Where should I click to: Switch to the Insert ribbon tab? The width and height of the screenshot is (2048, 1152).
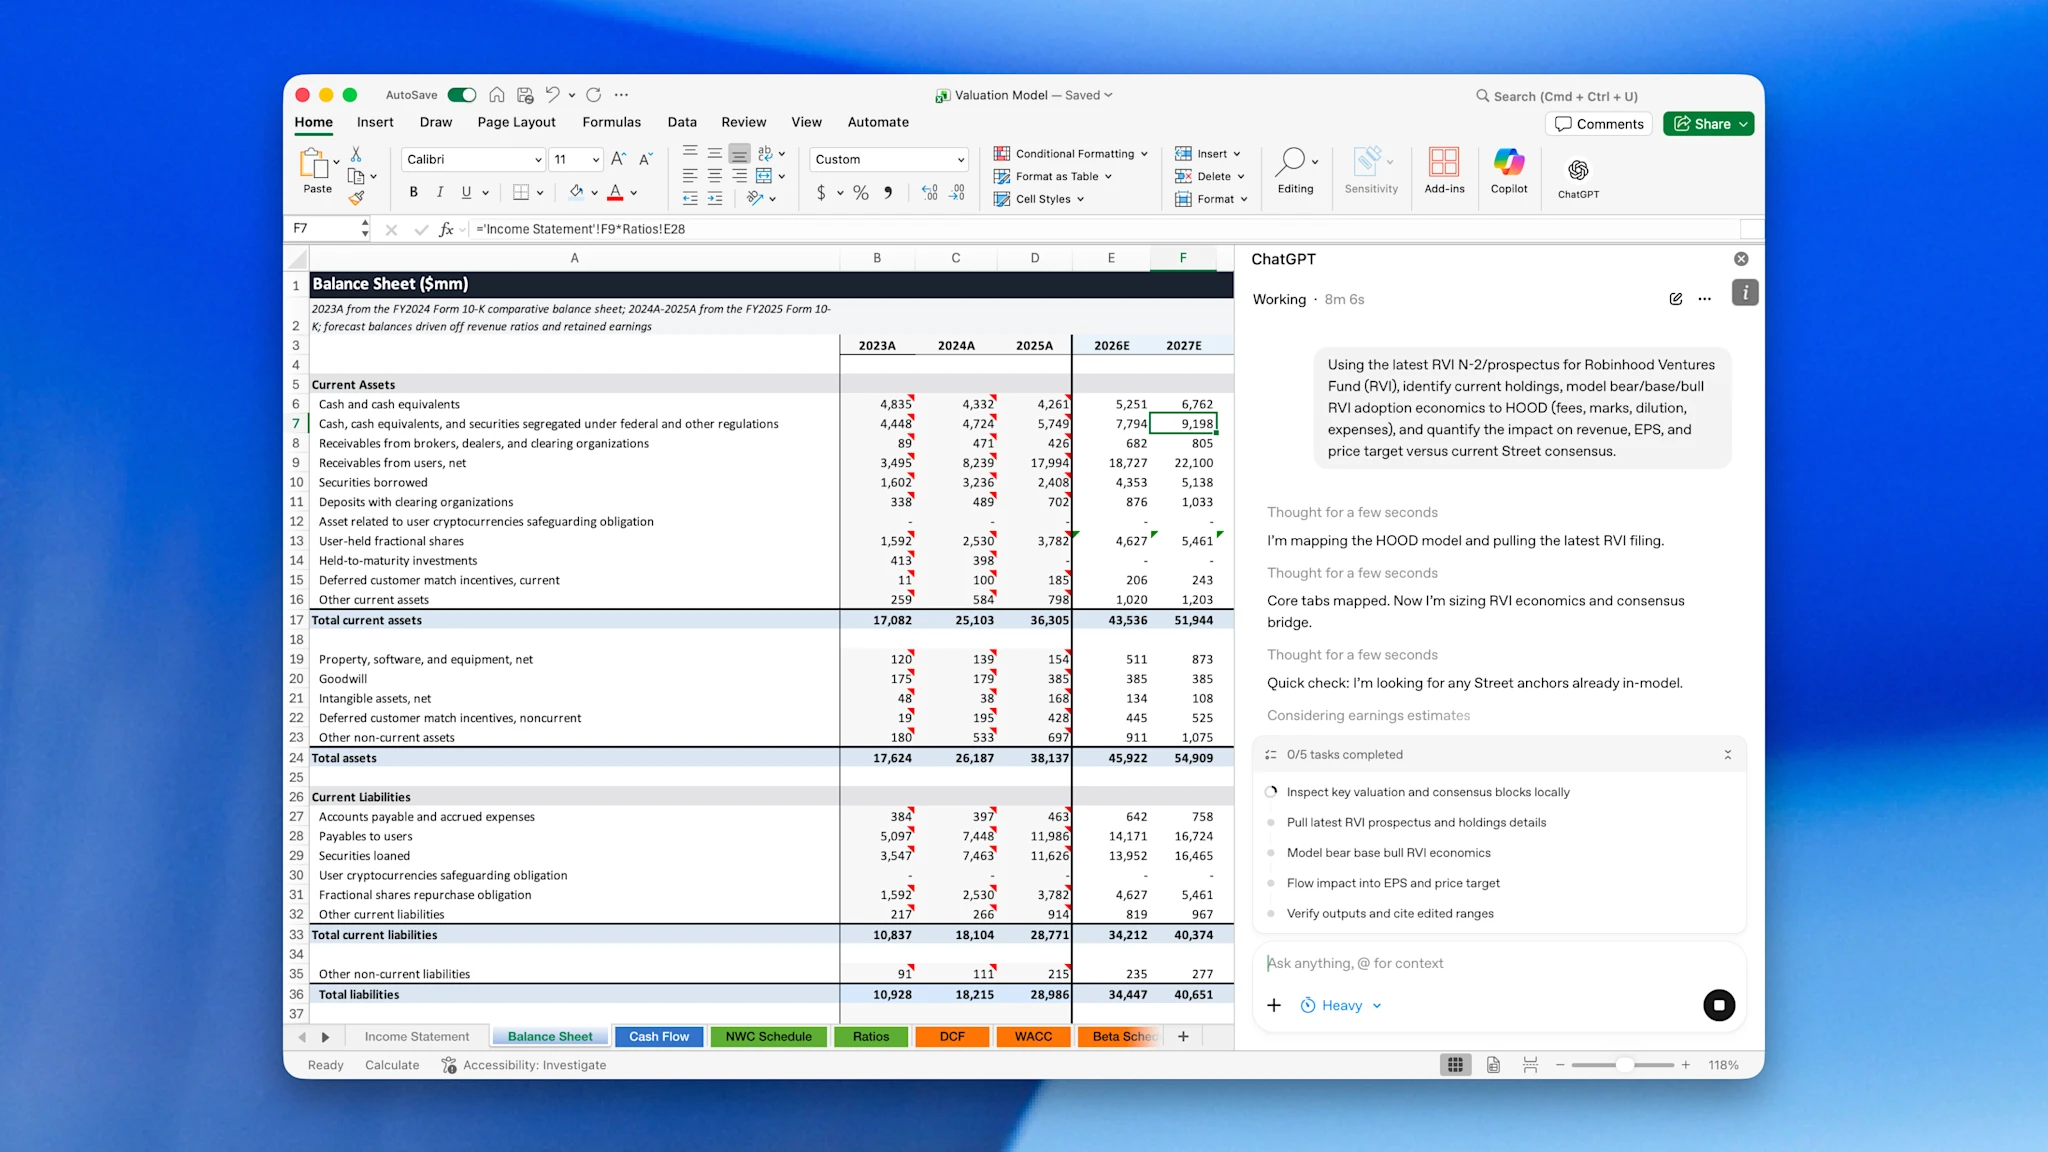[375, 122]
